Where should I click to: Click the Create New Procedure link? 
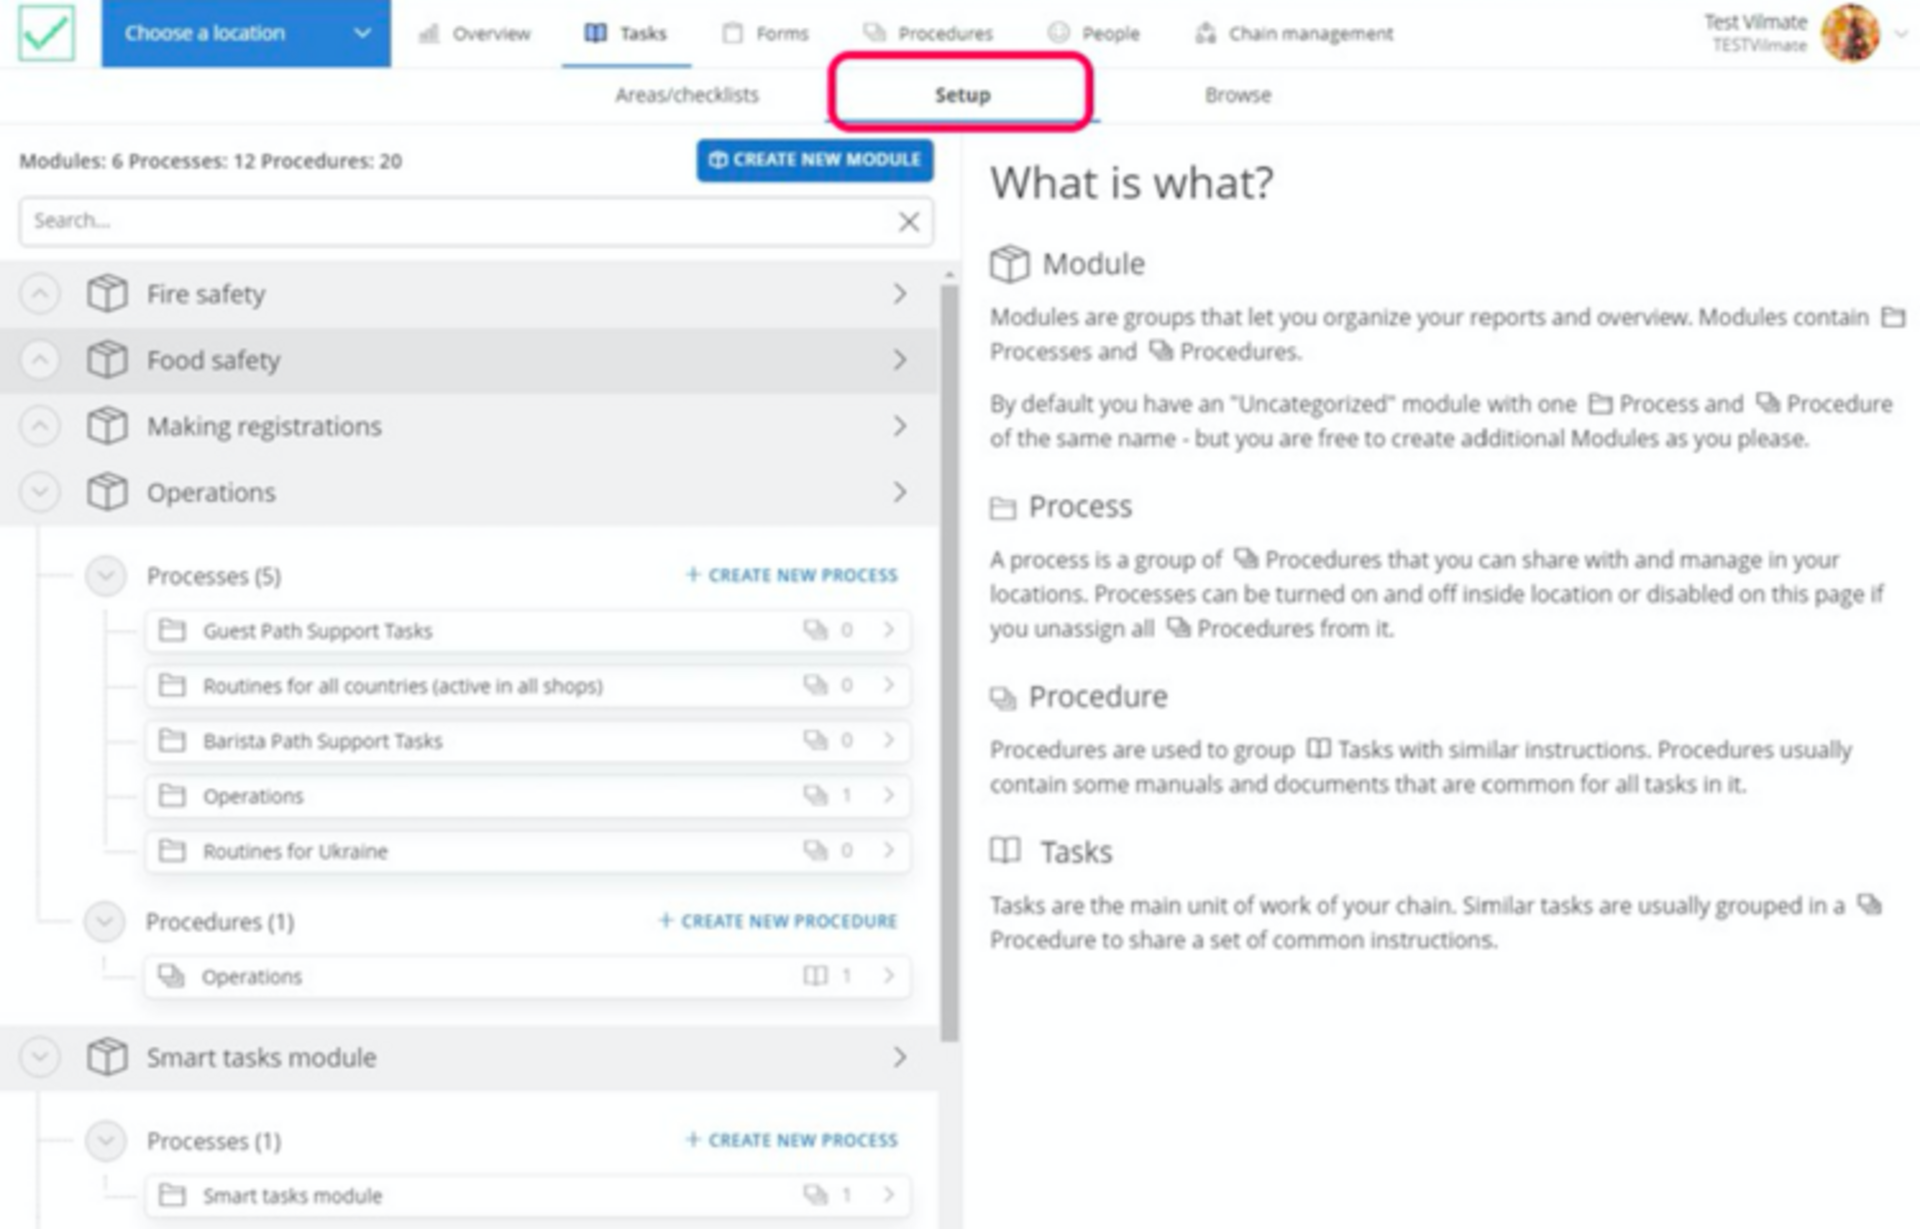778,921
